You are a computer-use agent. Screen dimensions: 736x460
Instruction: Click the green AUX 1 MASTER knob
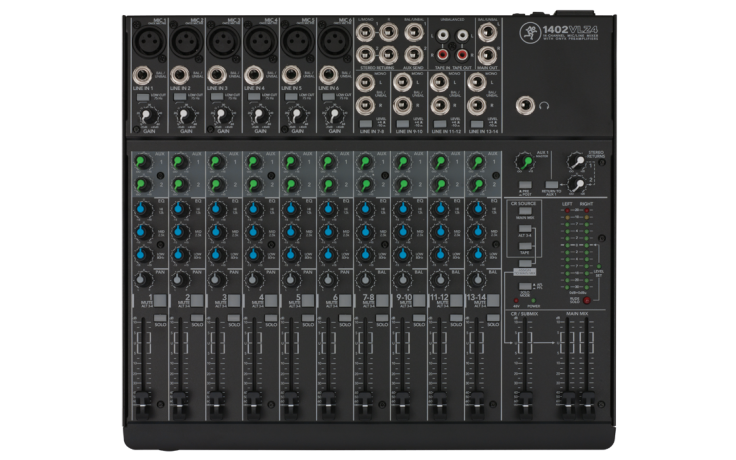[x=525, y=162]
